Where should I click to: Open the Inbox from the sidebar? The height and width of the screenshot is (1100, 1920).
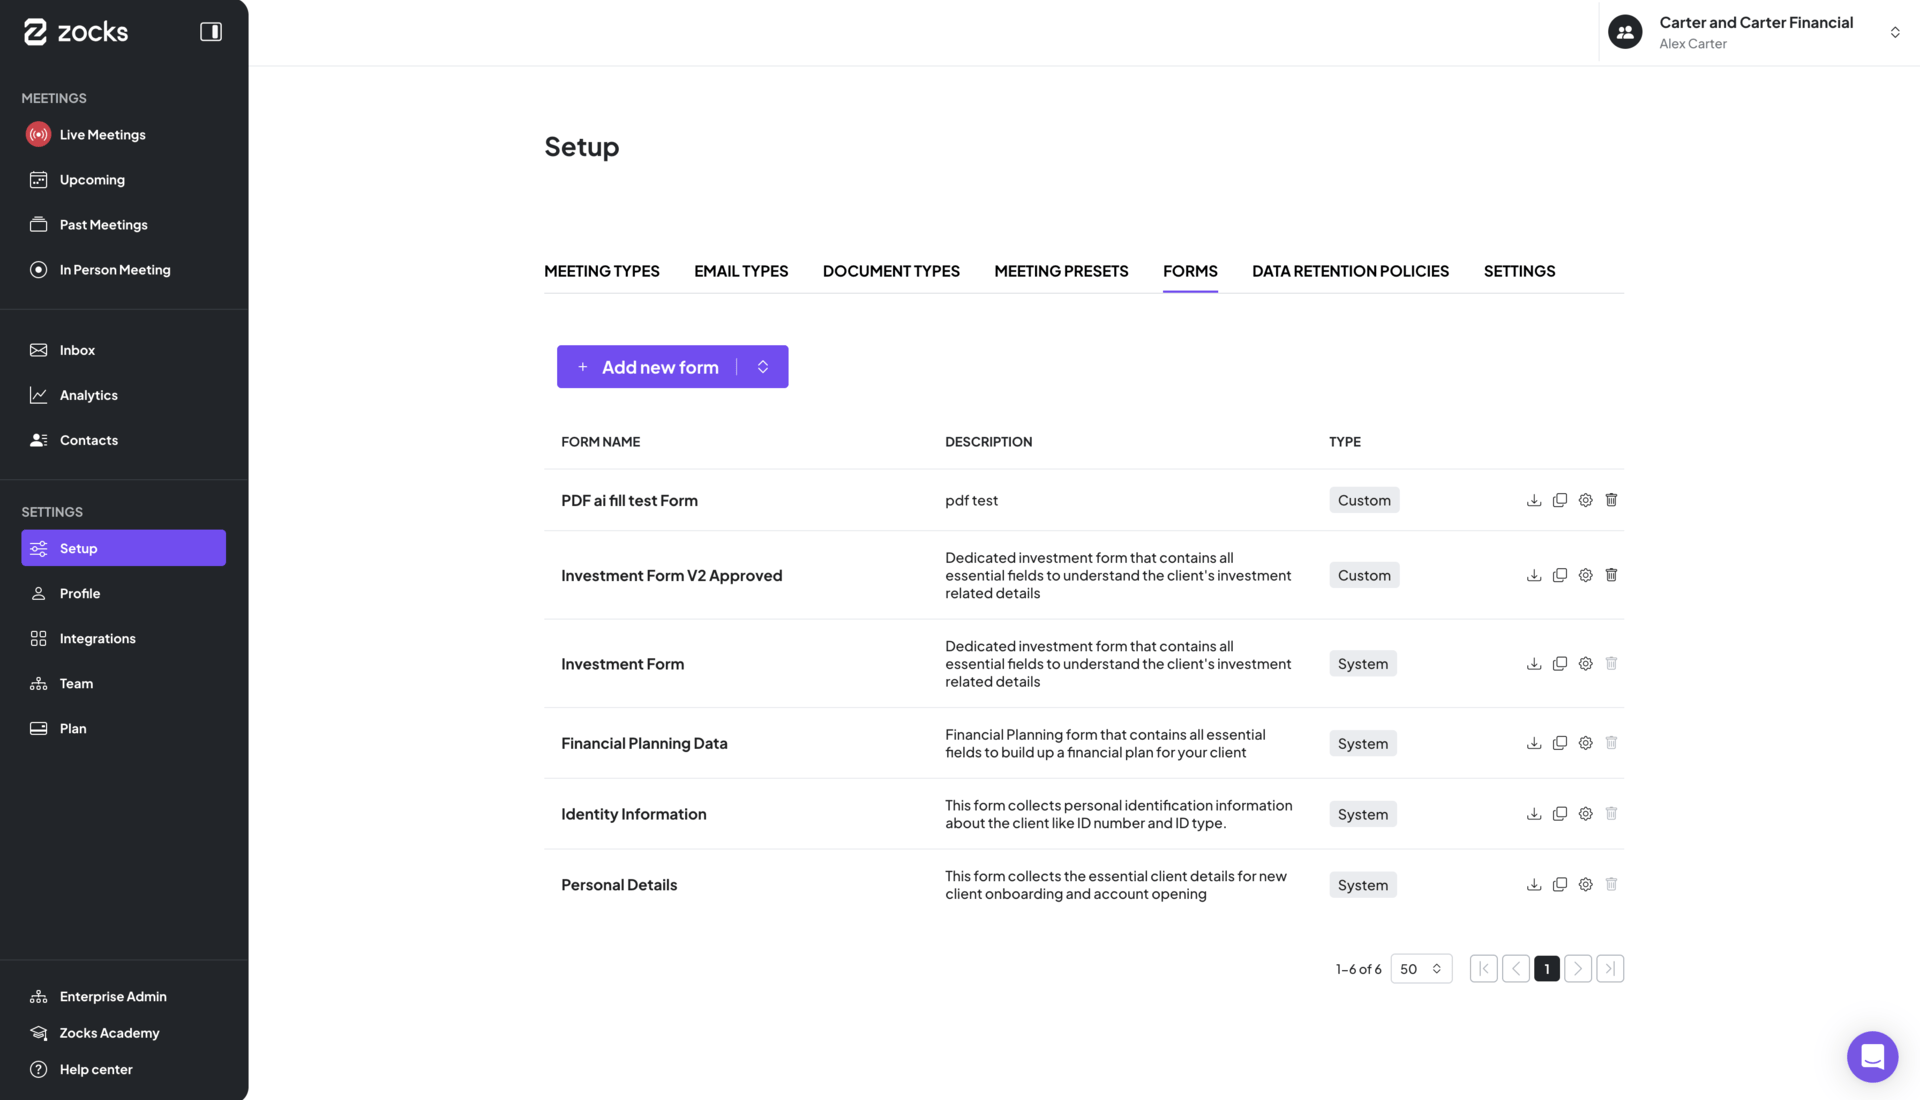77,349
